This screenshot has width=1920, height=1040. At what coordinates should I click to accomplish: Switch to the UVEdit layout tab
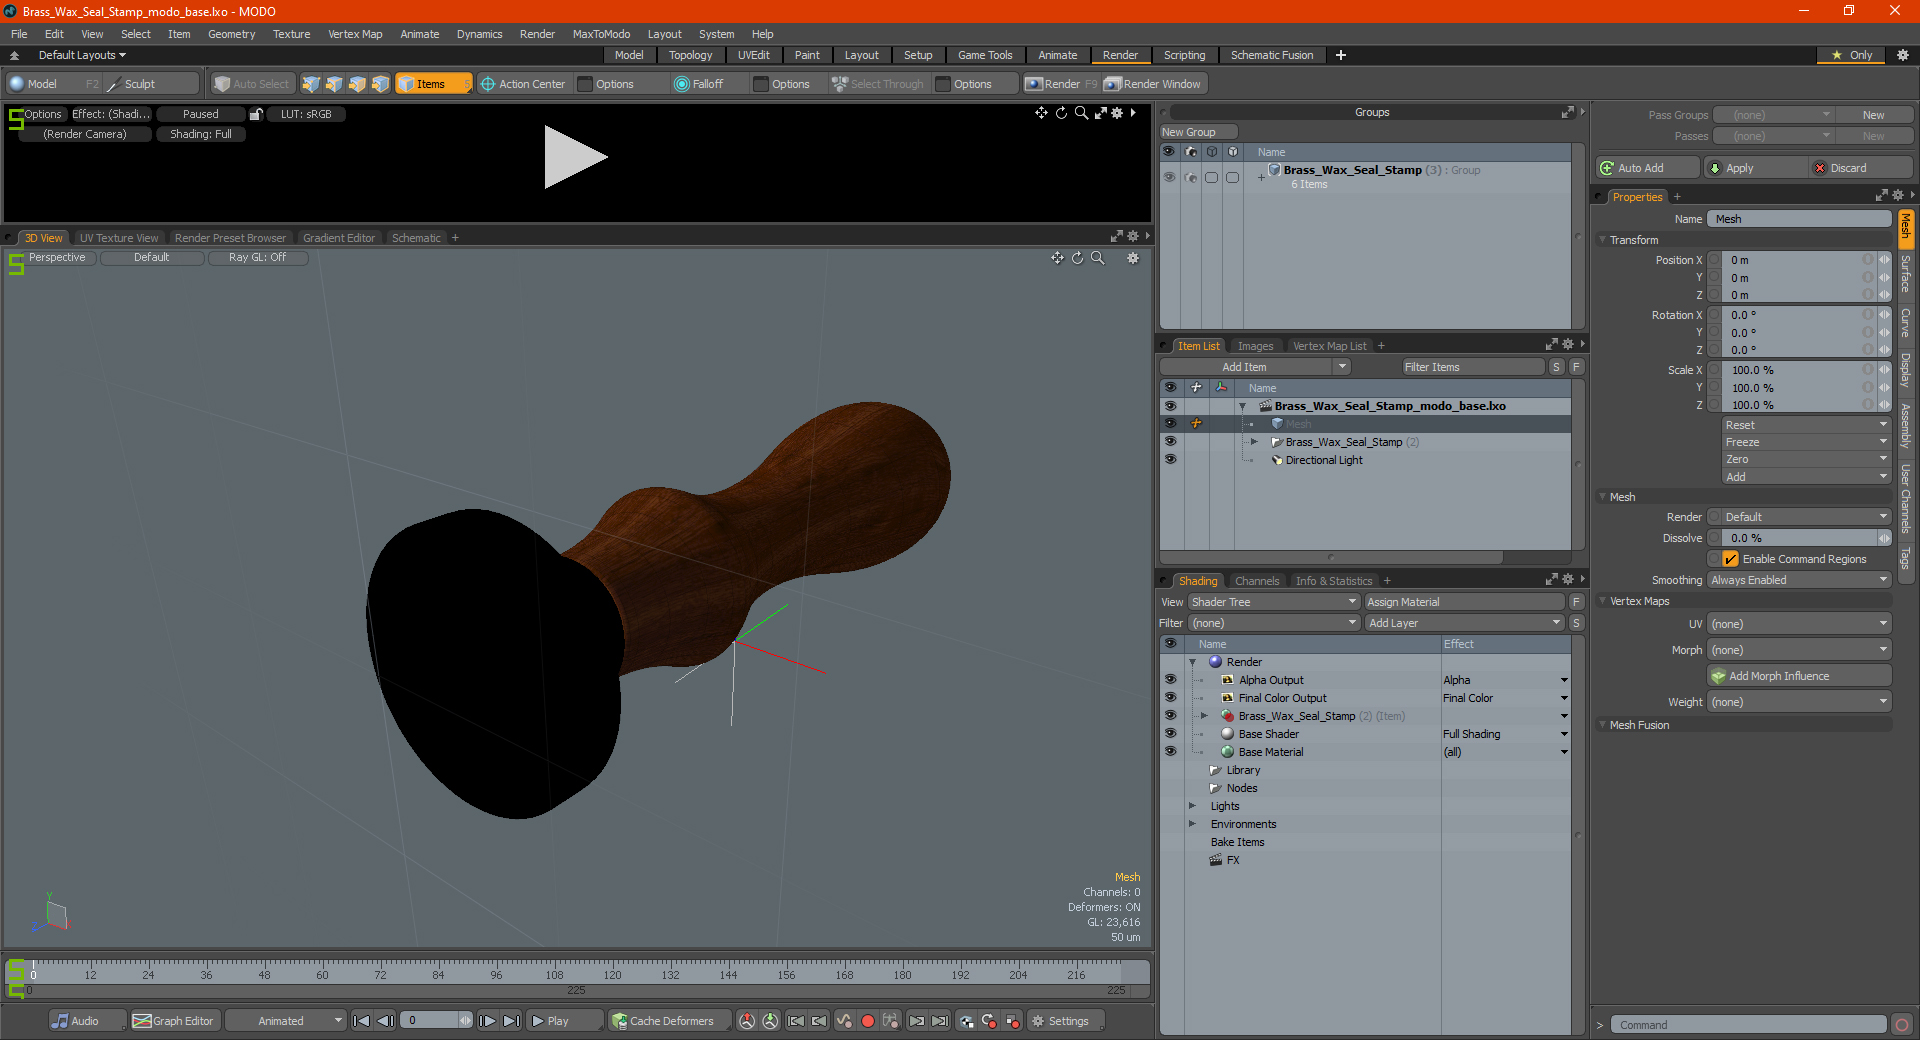[753, 55]
